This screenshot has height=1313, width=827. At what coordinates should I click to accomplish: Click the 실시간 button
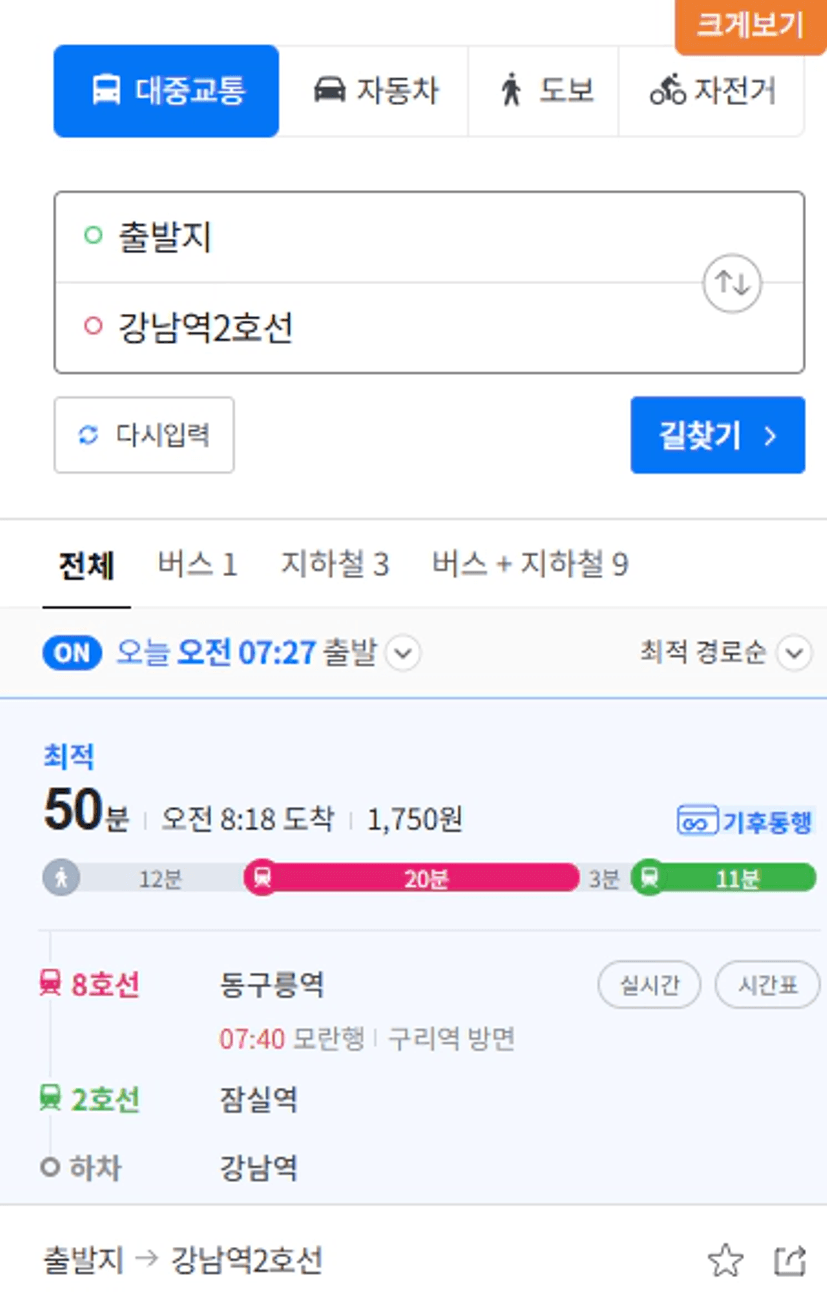(x=649, y=985)
